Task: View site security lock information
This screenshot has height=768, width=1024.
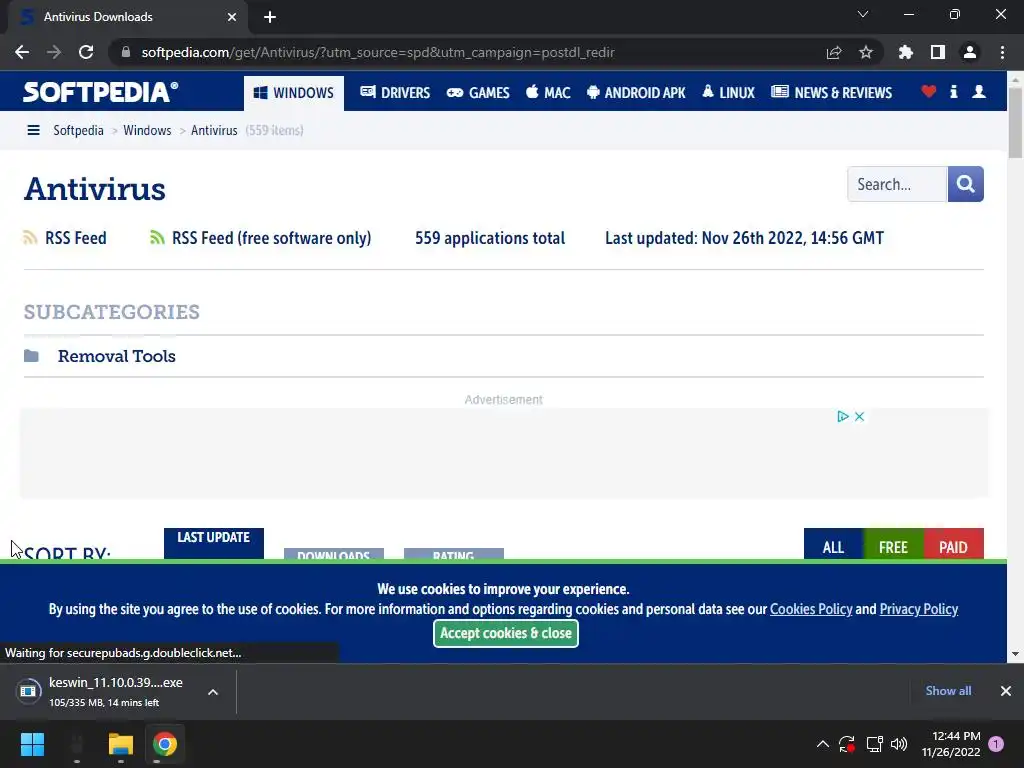Action: click(126, 52)
